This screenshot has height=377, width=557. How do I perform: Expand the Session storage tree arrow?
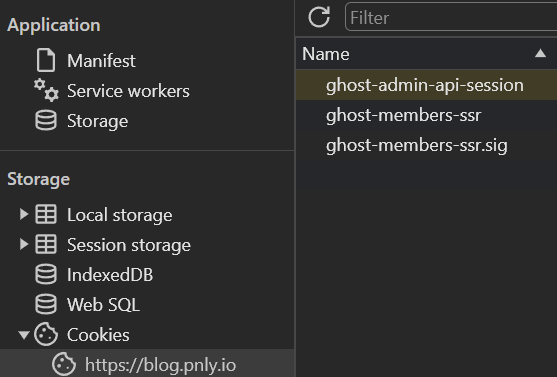[x=24, y=244]
